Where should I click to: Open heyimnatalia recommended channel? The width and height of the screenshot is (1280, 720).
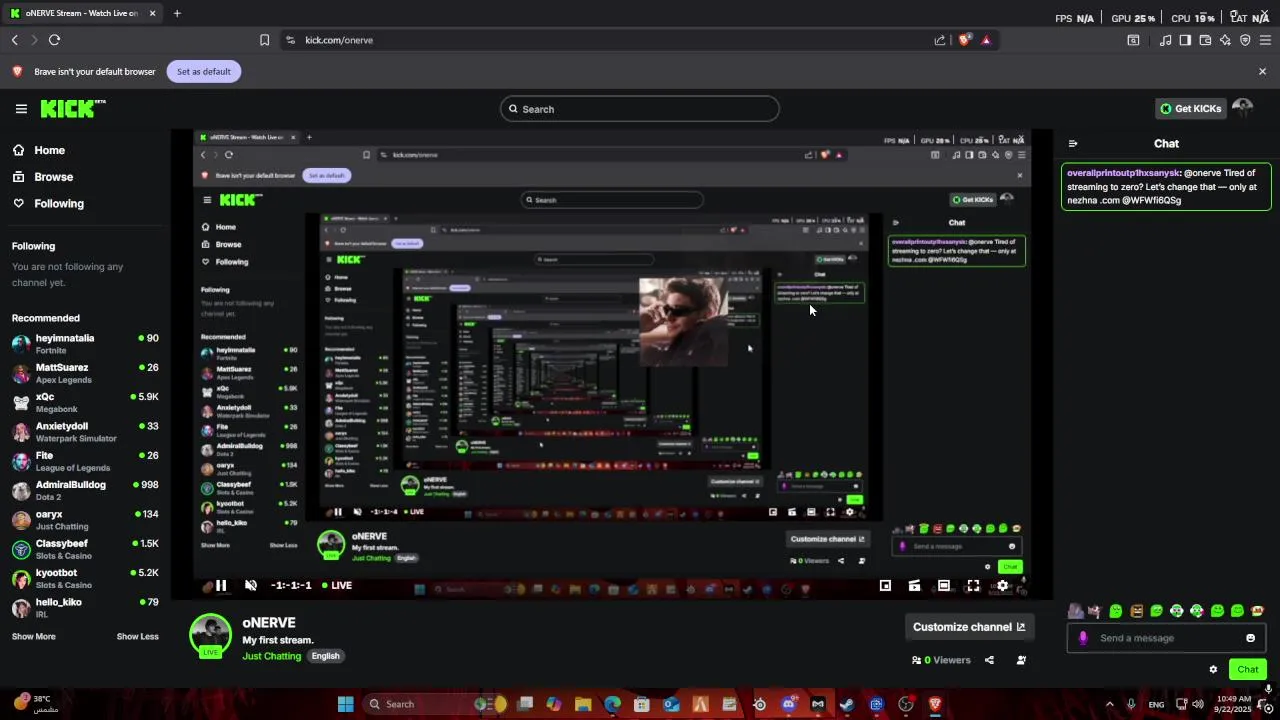[85, 344]
